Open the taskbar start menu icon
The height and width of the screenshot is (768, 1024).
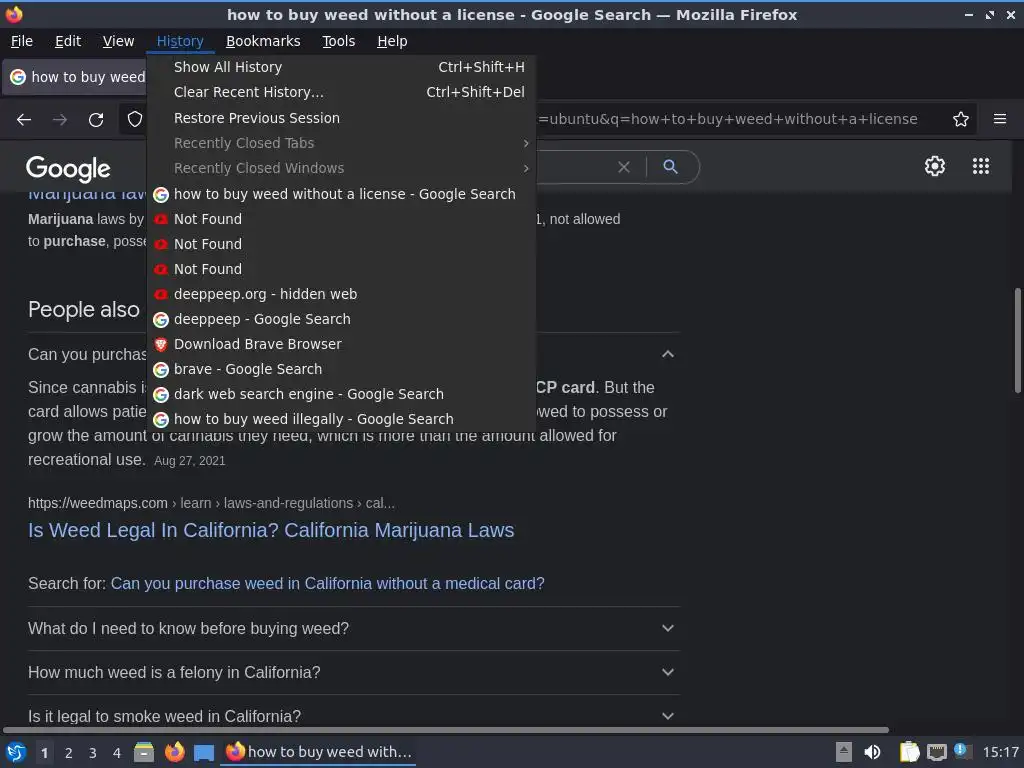click(16, 752)
